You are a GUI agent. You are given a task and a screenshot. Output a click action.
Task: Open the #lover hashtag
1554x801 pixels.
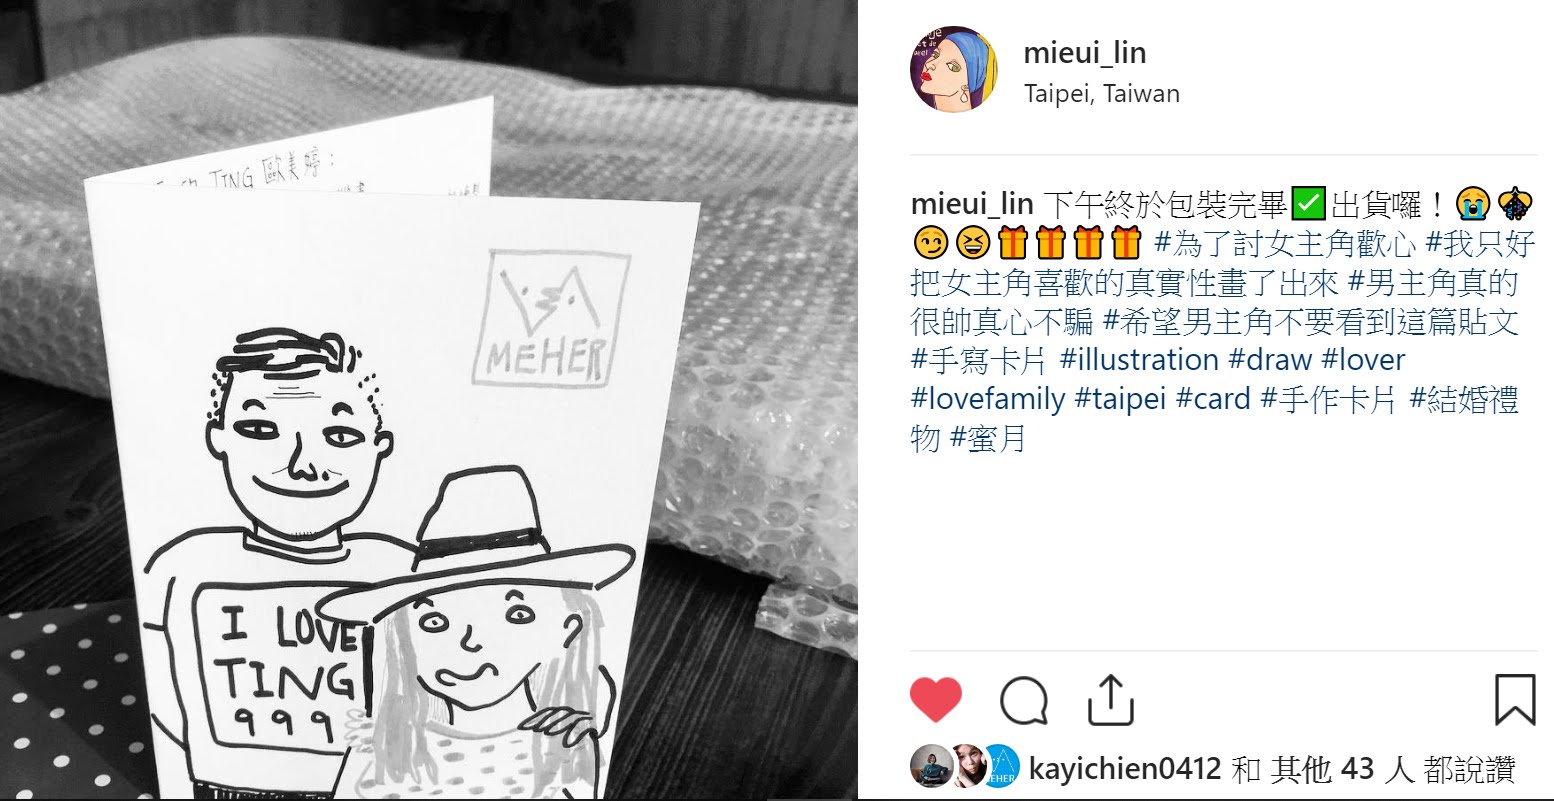1363,360
